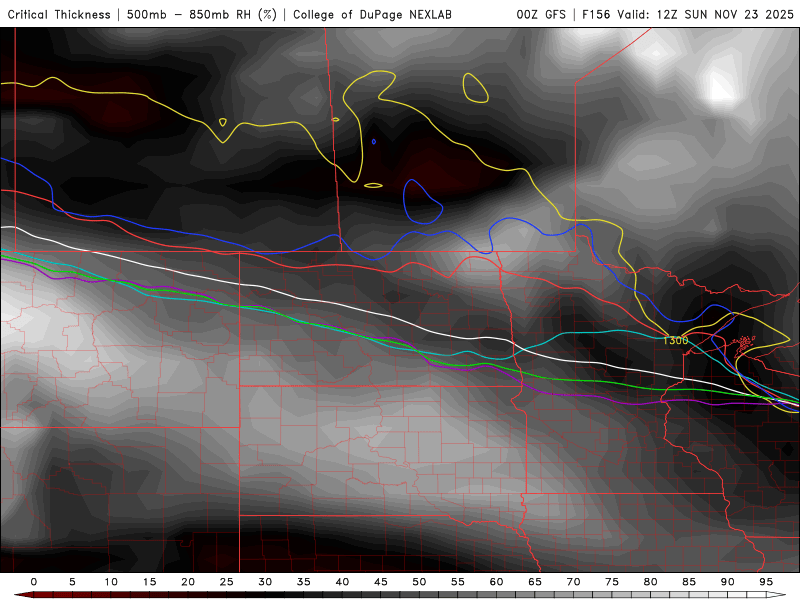Click the colorbar label "40"
This screenshot has height=600, width=800.
point(342,582)
